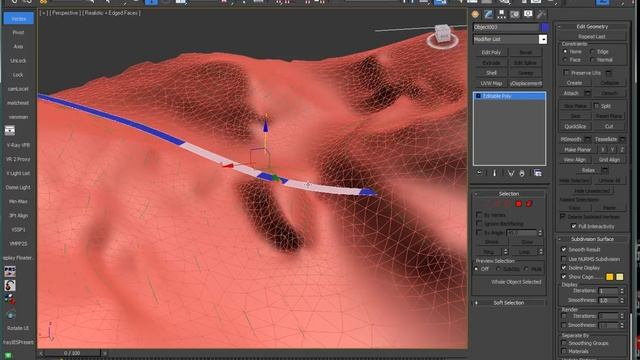This screenshot has height=360, width=640.
Task: Adjust By Angle spinner arrows
Action: pos(540,233)
